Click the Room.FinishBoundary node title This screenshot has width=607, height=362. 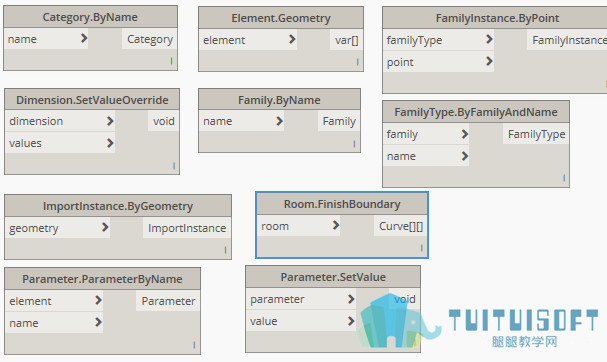pos(342,204)
